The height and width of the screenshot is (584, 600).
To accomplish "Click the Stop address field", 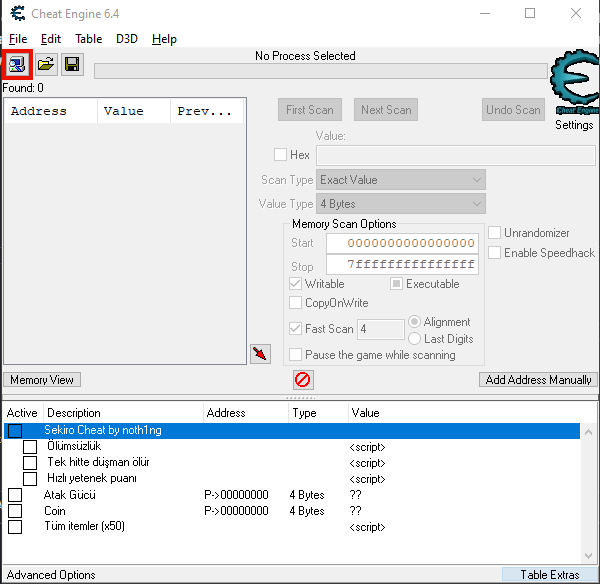I will 402,265.
